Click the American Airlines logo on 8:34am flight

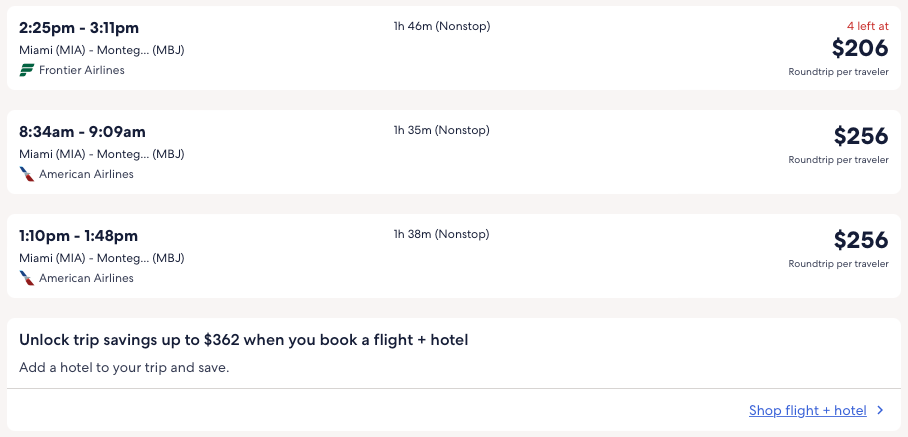coord(27,174)
